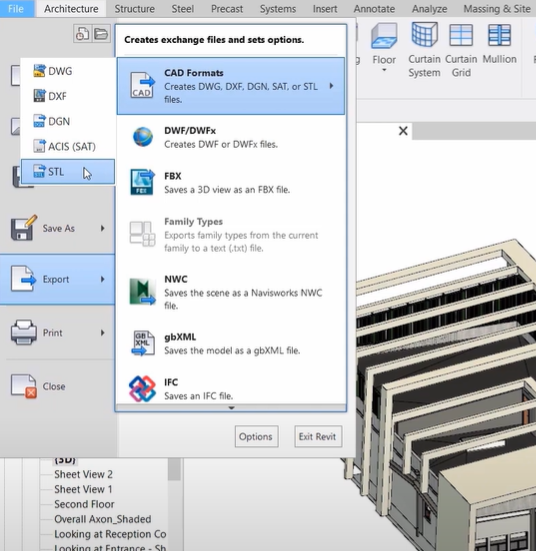This screenshot has width=536, height=551.
Task: Click the Export document arrow icon
Action: [x=24, y=279]
